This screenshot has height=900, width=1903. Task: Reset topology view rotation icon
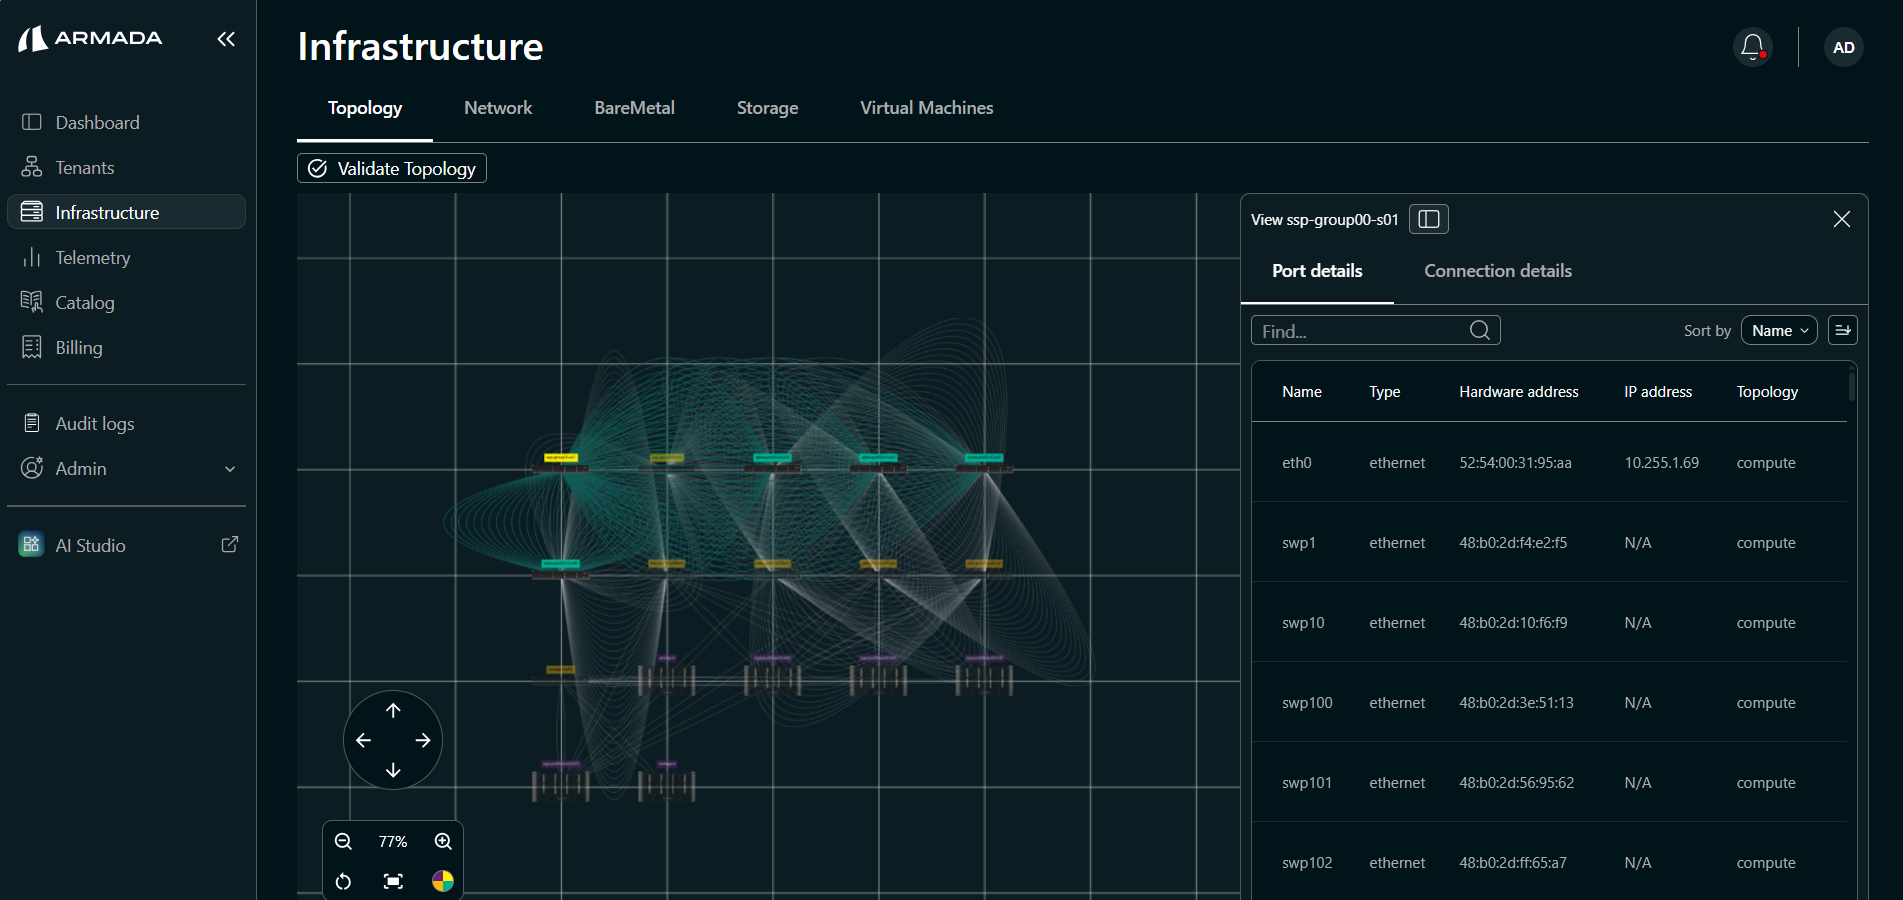pos(343,881)
